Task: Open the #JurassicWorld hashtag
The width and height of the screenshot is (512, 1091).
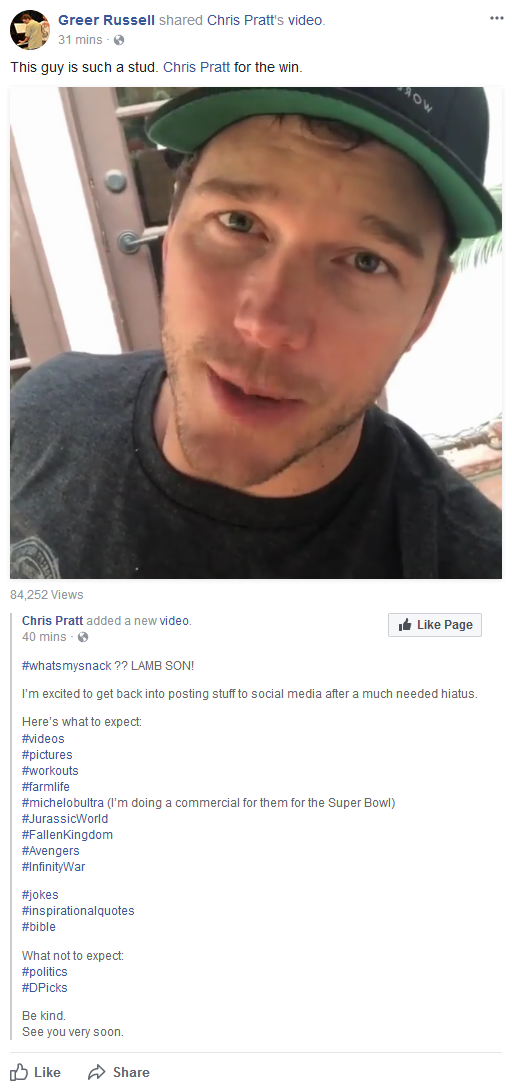Action: click(65, 819)
